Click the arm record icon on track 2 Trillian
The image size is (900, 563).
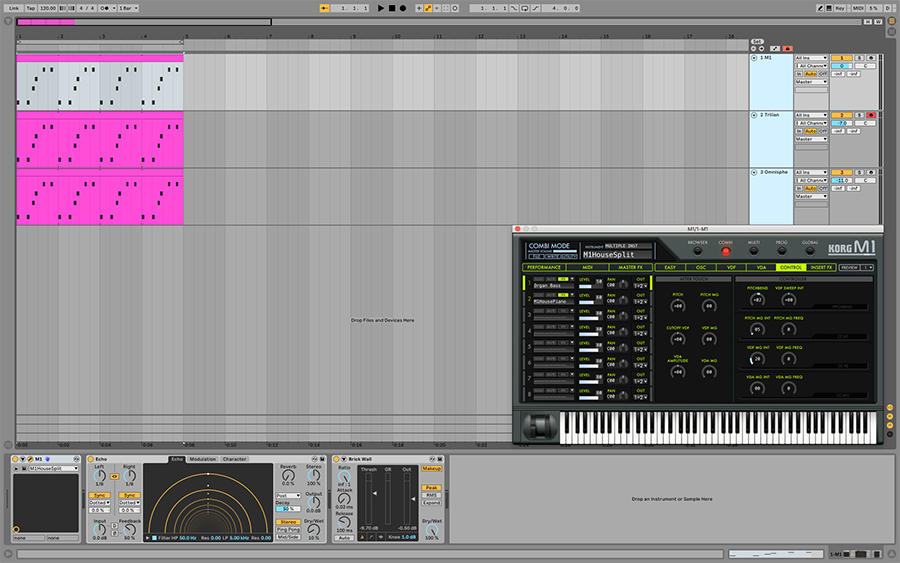[x=871, y=115]
